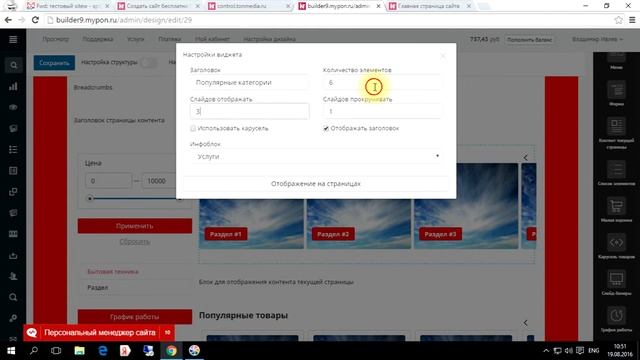Bookmark this page with the star icon
Viewport: 640px width, 360px height.
[x=618, y=20]
